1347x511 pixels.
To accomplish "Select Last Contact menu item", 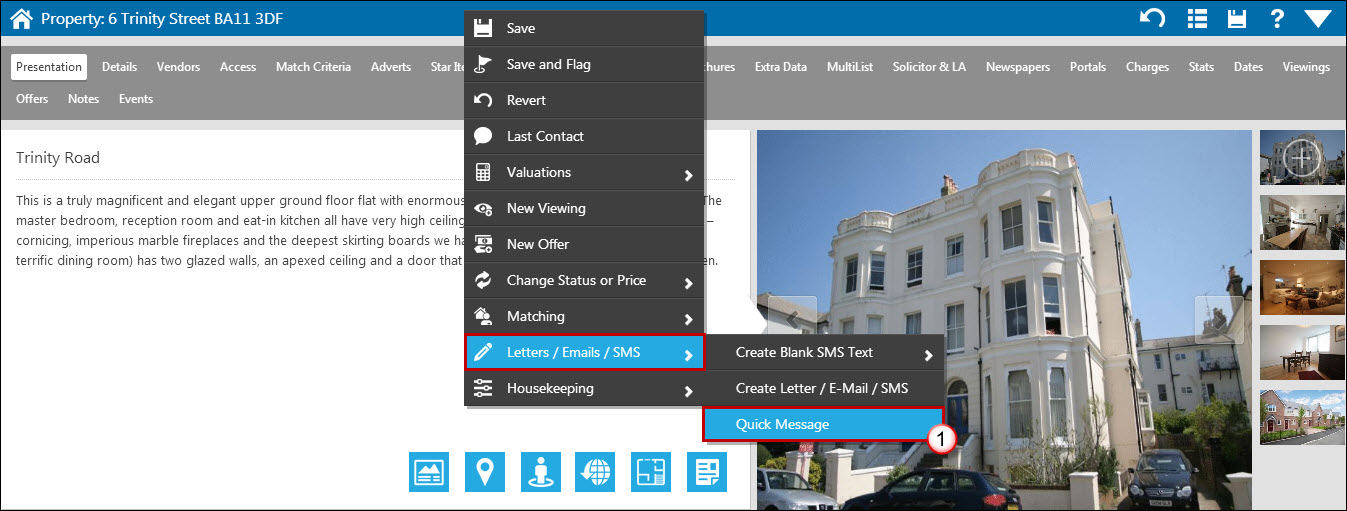I will pyautogui.click(x=584, y=136).
